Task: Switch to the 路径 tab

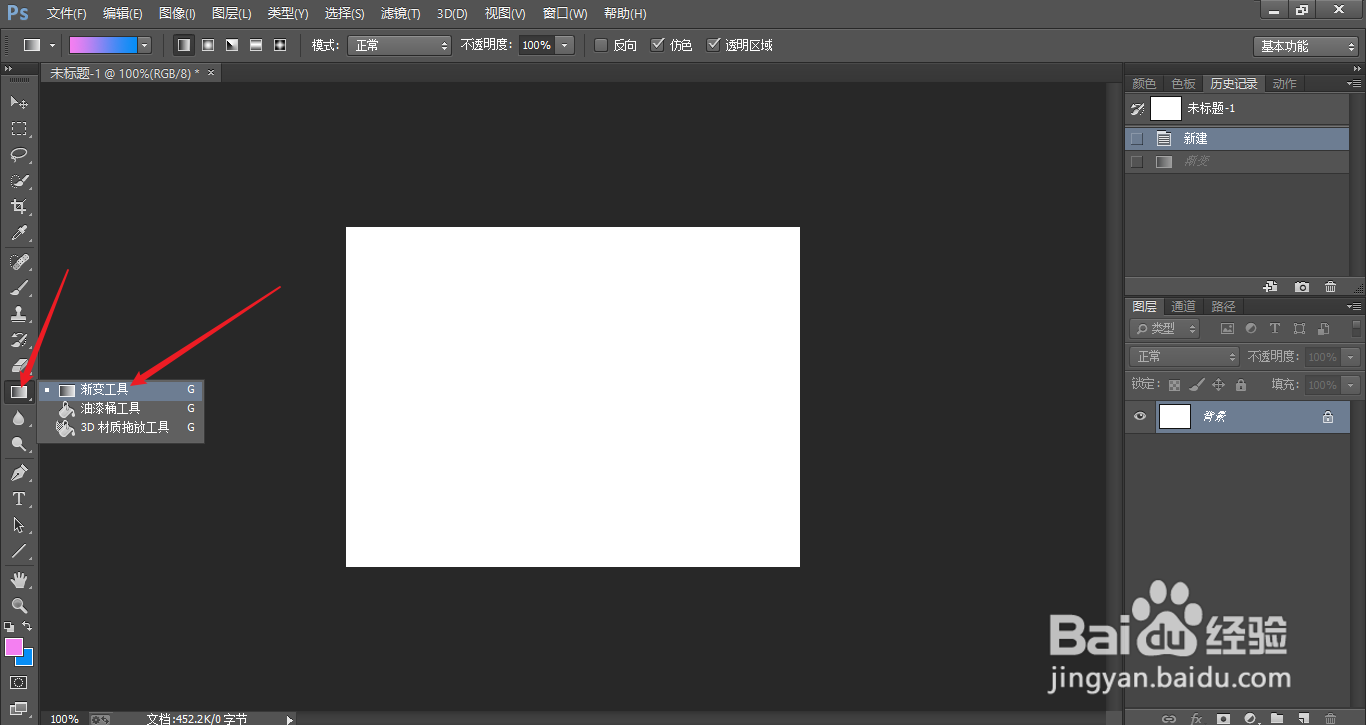Action: (x=1223, y=307)
